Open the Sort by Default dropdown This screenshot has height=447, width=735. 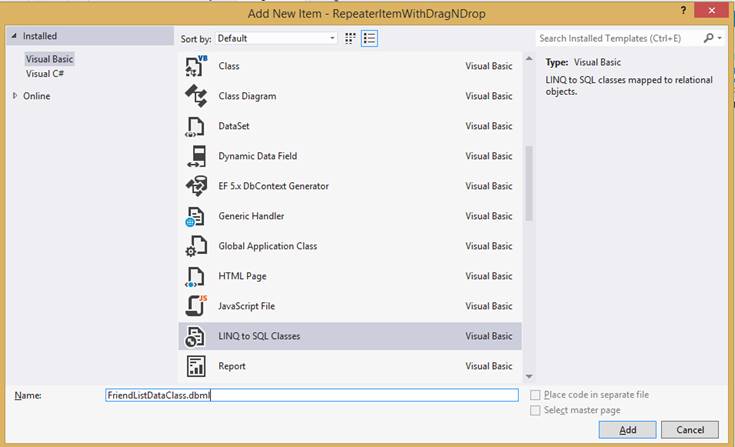click(277, 38)
